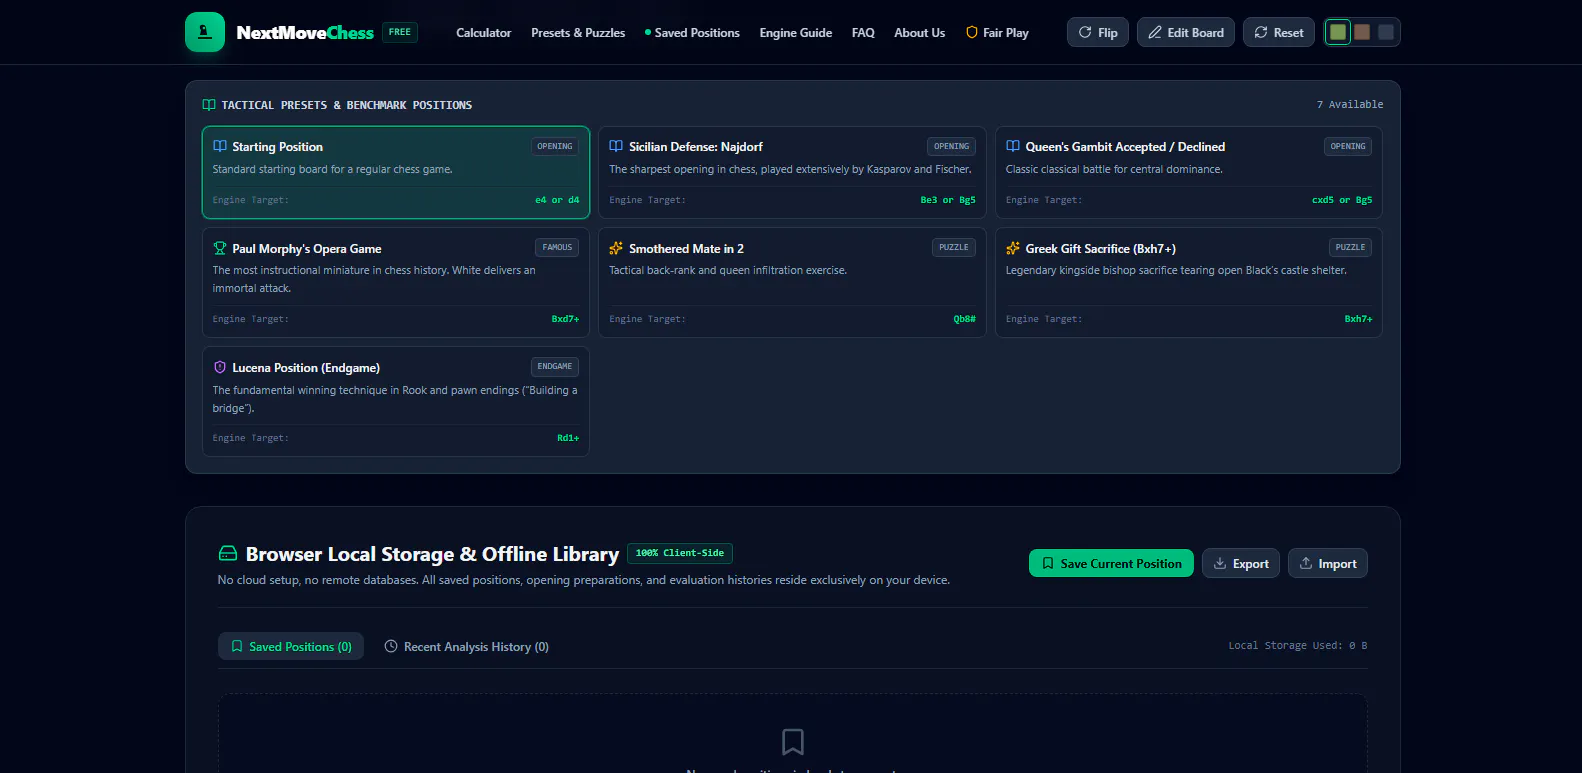Click the shield icon on Lucena Position card

(220, 367)
